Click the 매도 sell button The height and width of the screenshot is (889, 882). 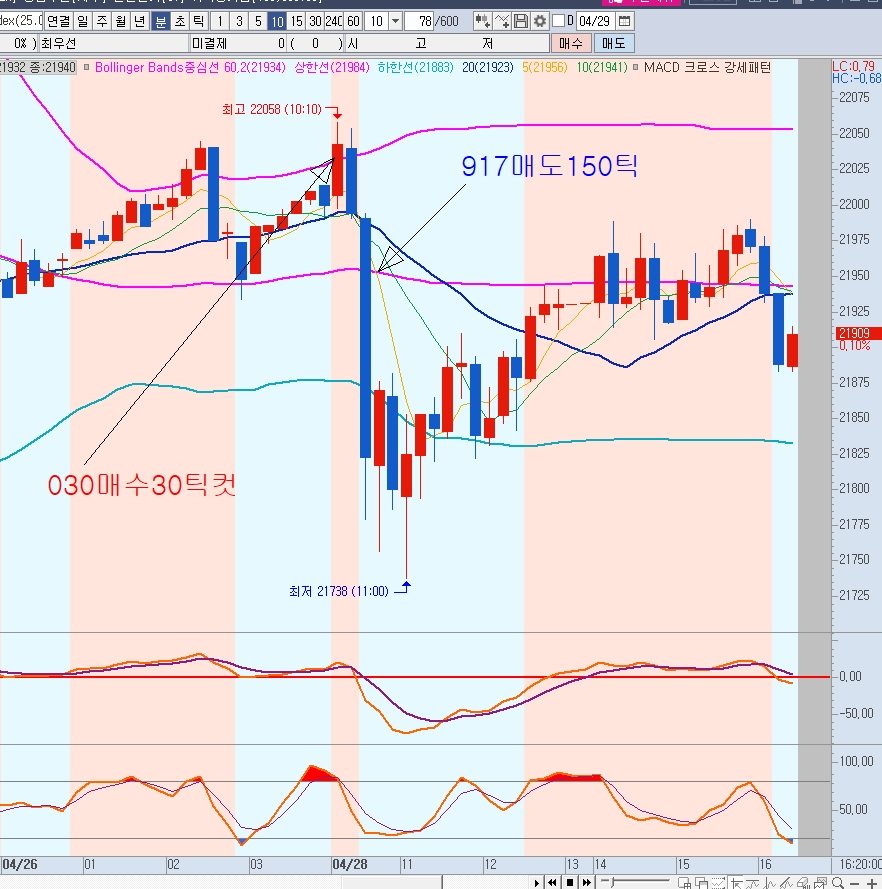(613, 43)
